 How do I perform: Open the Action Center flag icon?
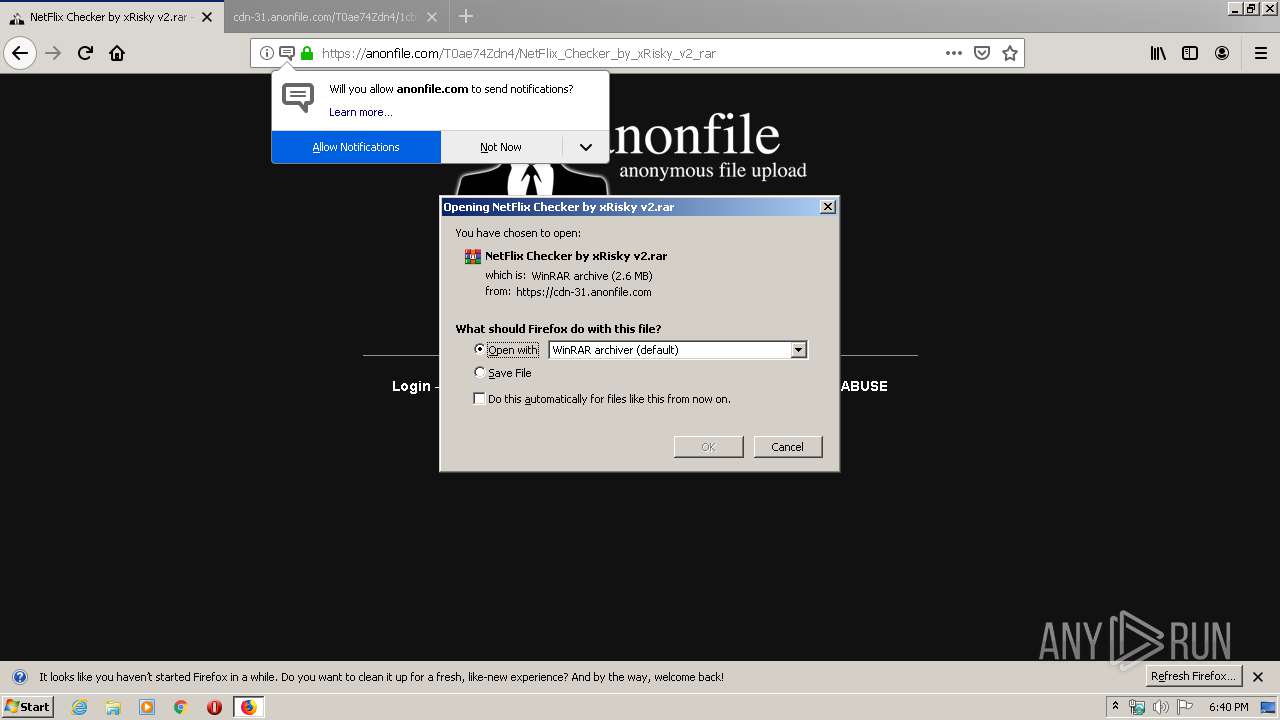(1185, 707)
